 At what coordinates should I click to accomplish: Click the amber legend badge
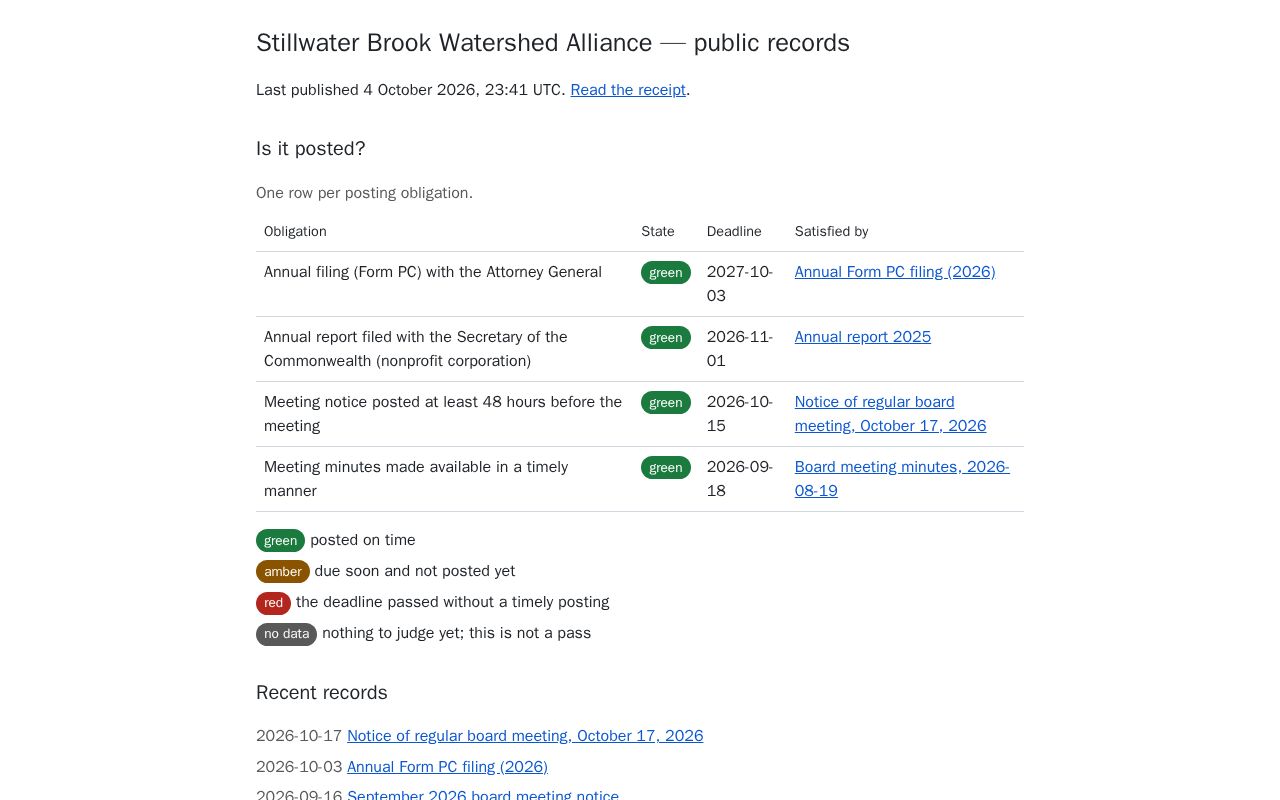coord(283,571)
